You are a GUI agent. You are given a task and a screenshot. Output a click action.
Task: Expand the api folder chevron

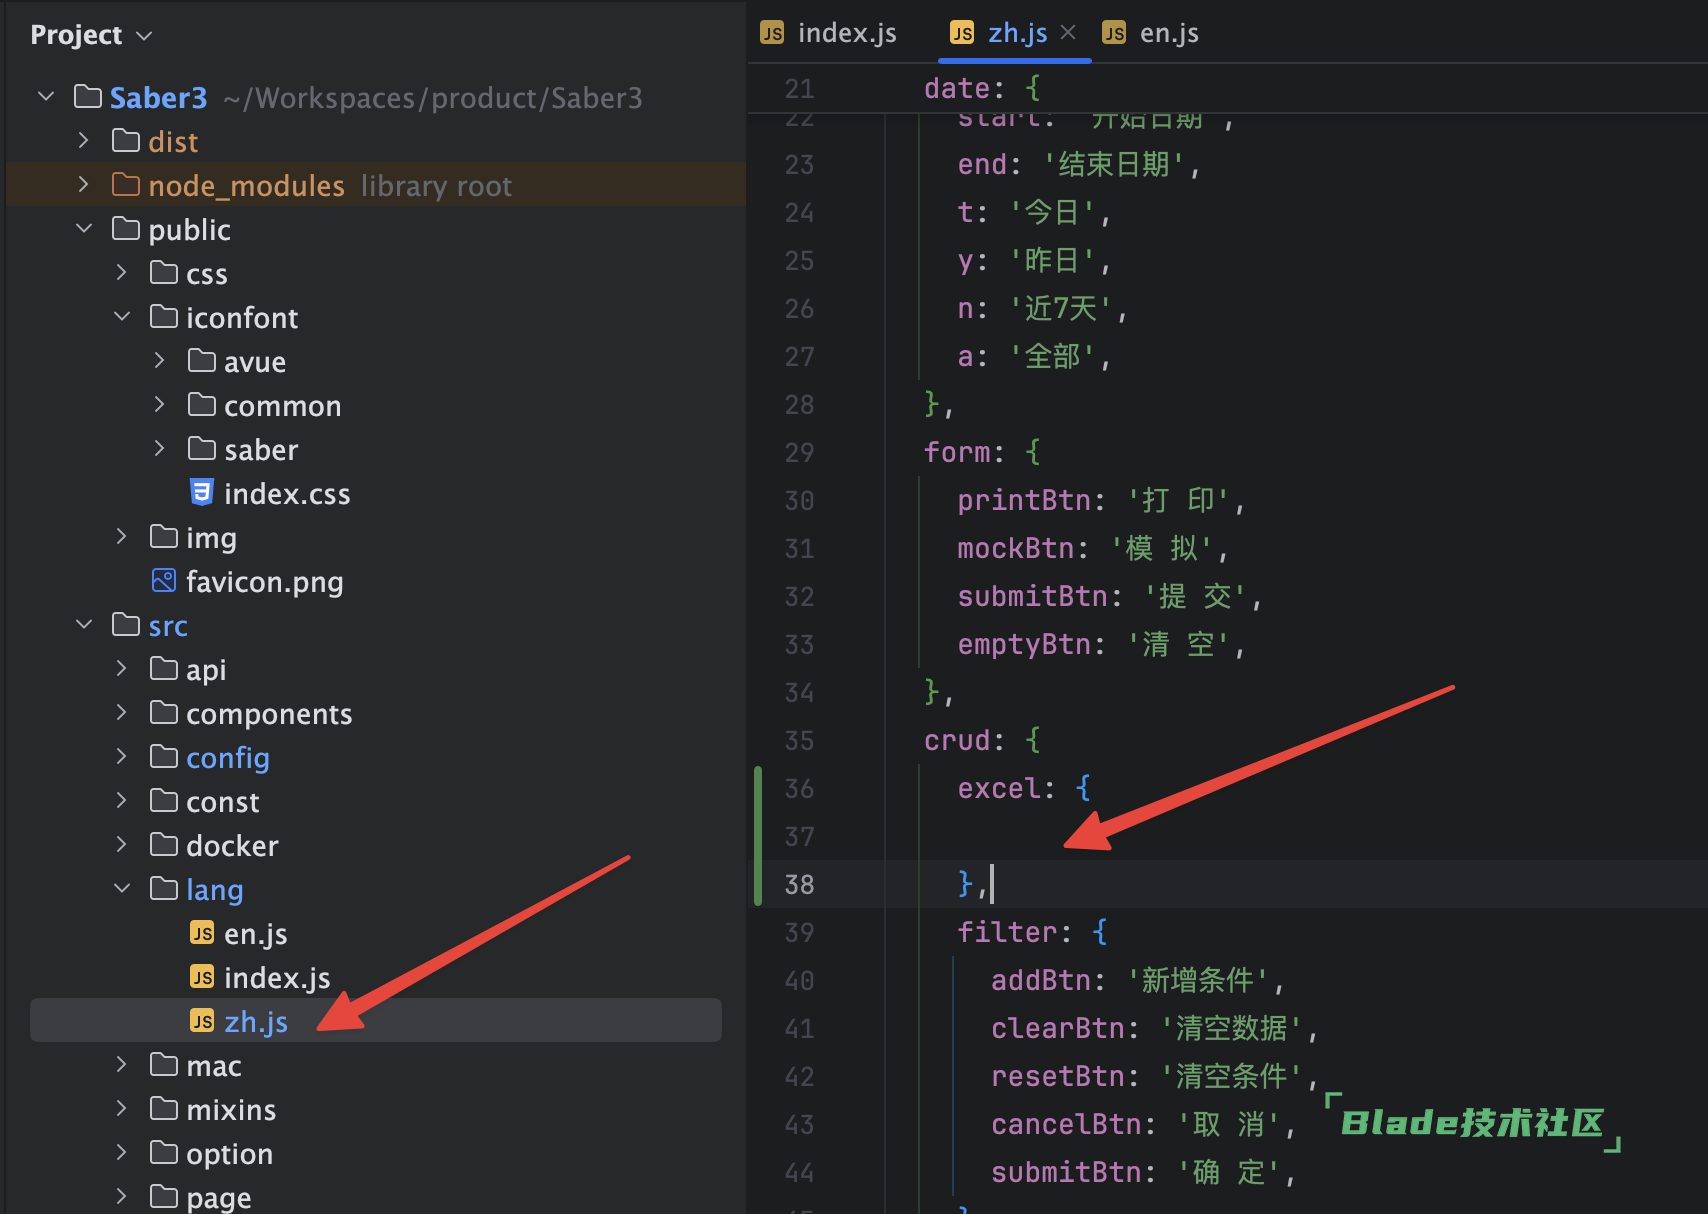122,669
